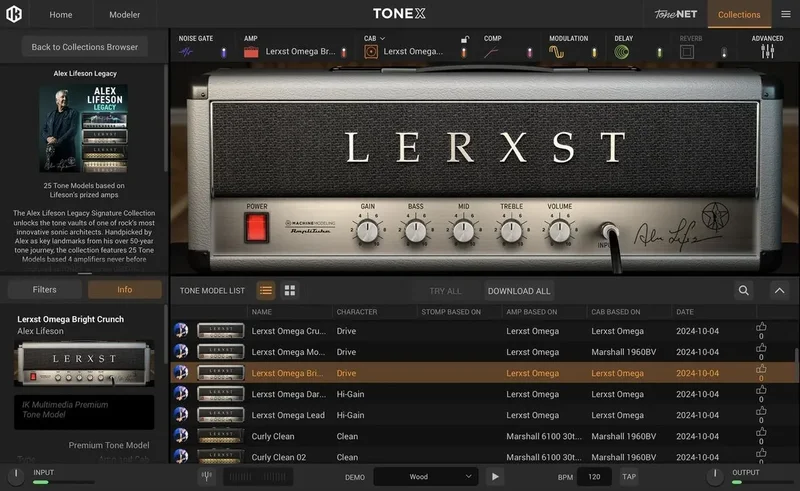This screenshot has width=800, height=491.
Task: Toggle the Amp power LED
Action: pos(344,52)
